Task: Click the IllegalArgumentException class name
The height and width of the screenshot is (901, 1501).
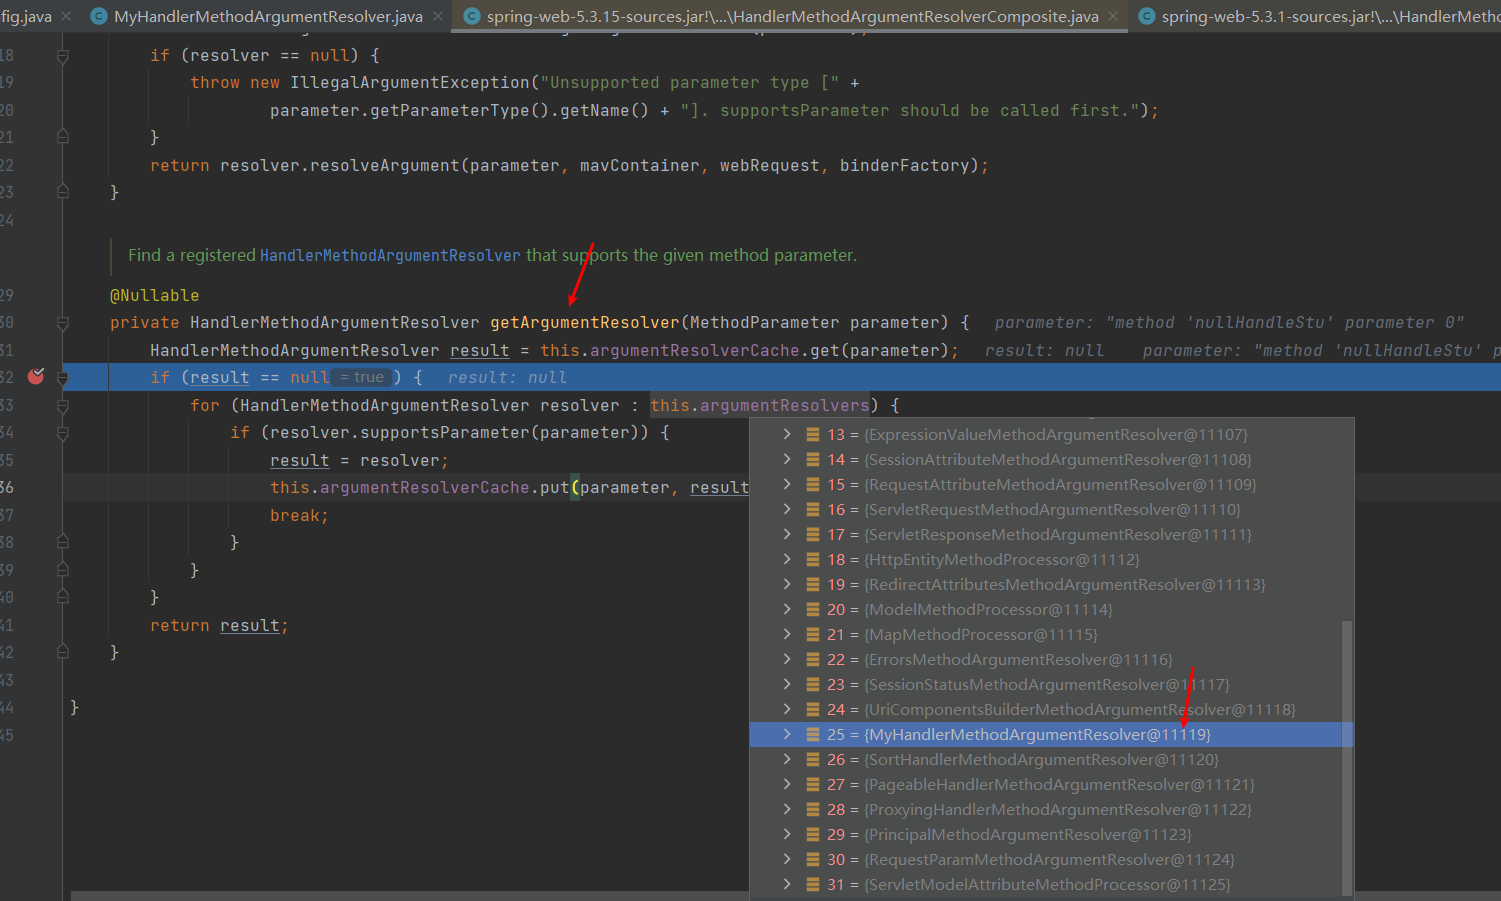Action: [x=410, y=82]
